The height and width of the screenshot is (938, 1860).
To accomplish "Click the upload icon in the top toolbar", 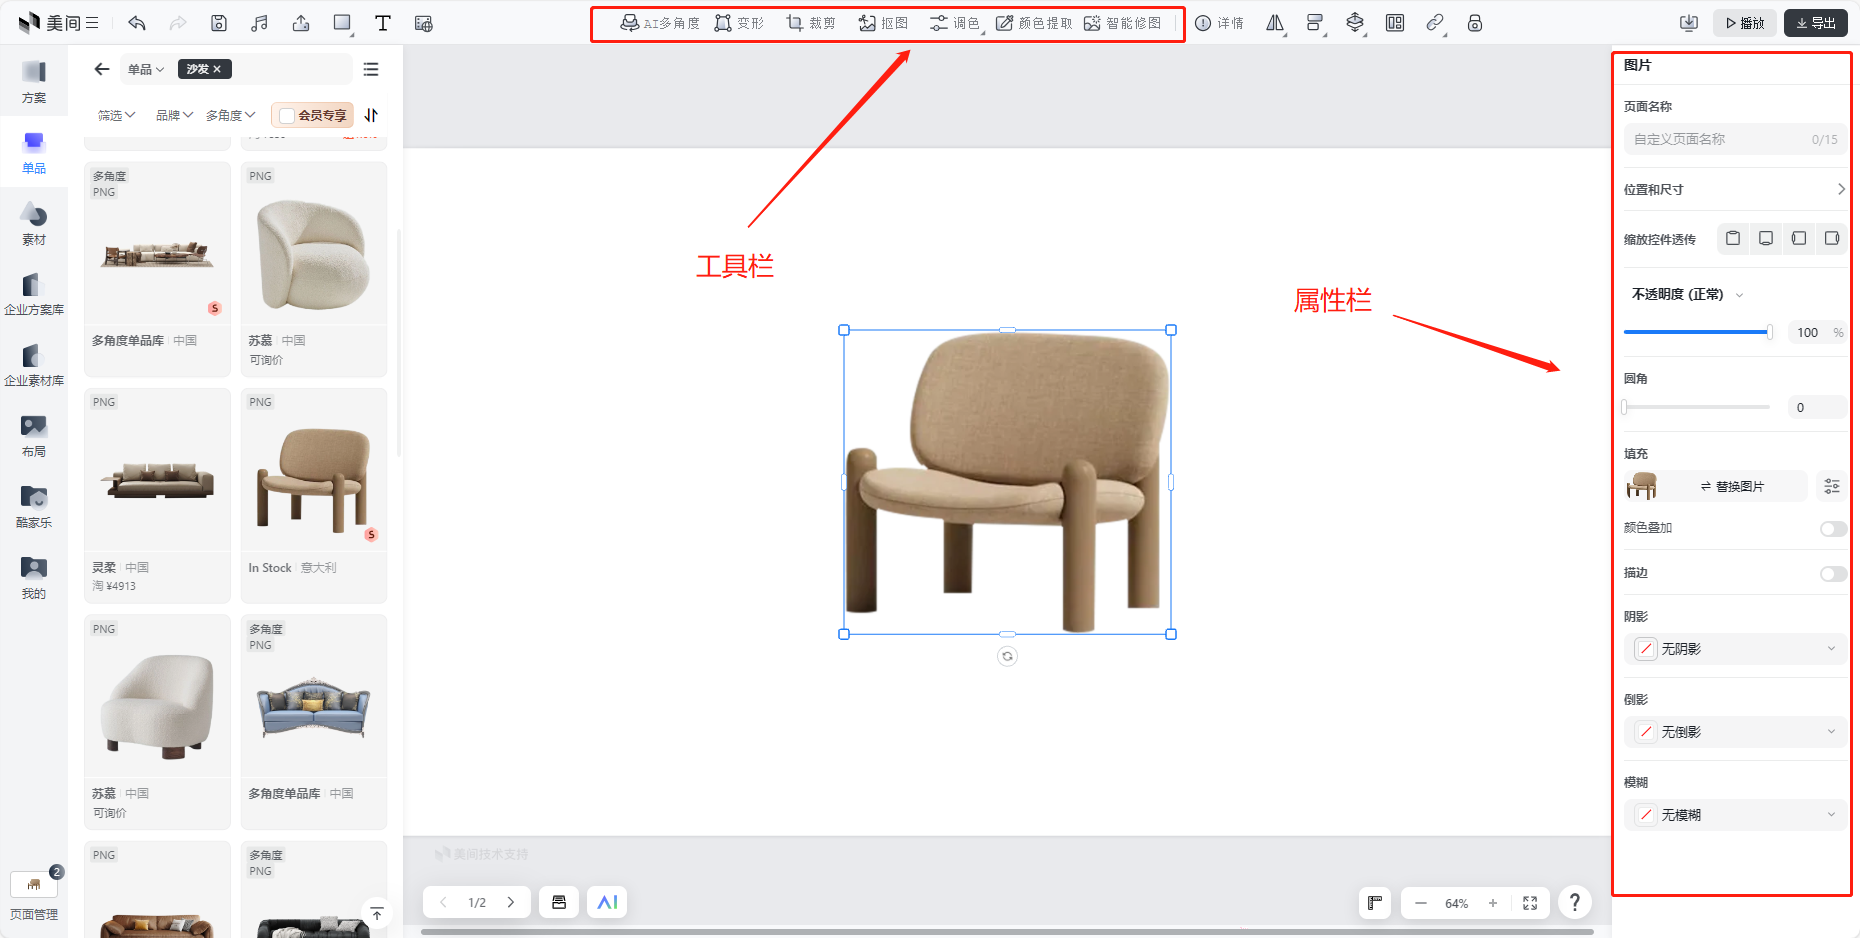I will [x=301, y=23].
